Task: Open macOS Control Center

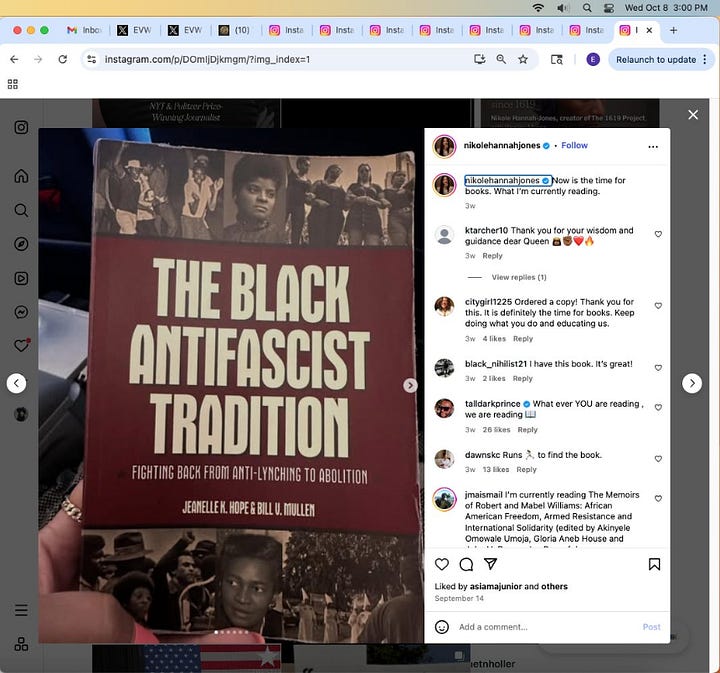Action: pyautogui.click(x=609, y=8)
